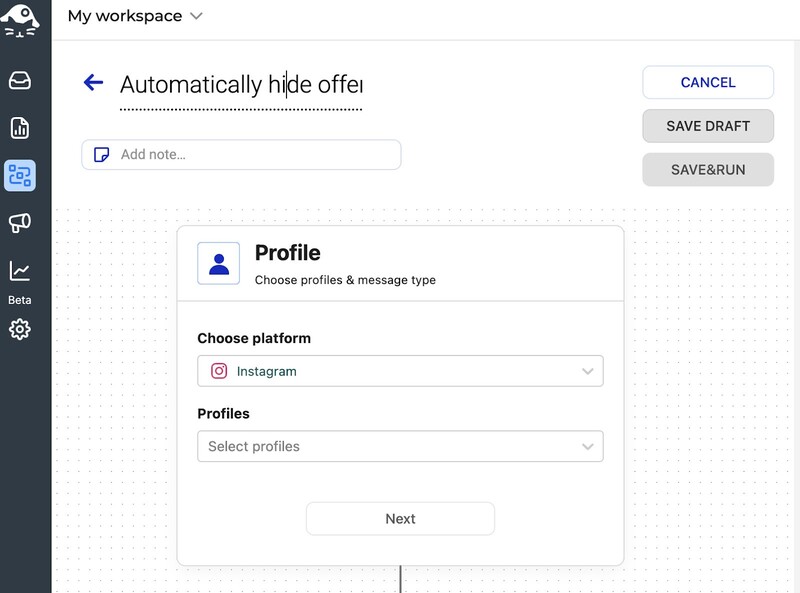Click the Beta label in sidebar
Viewport: 800px width, 593px height.
[20, 300]
